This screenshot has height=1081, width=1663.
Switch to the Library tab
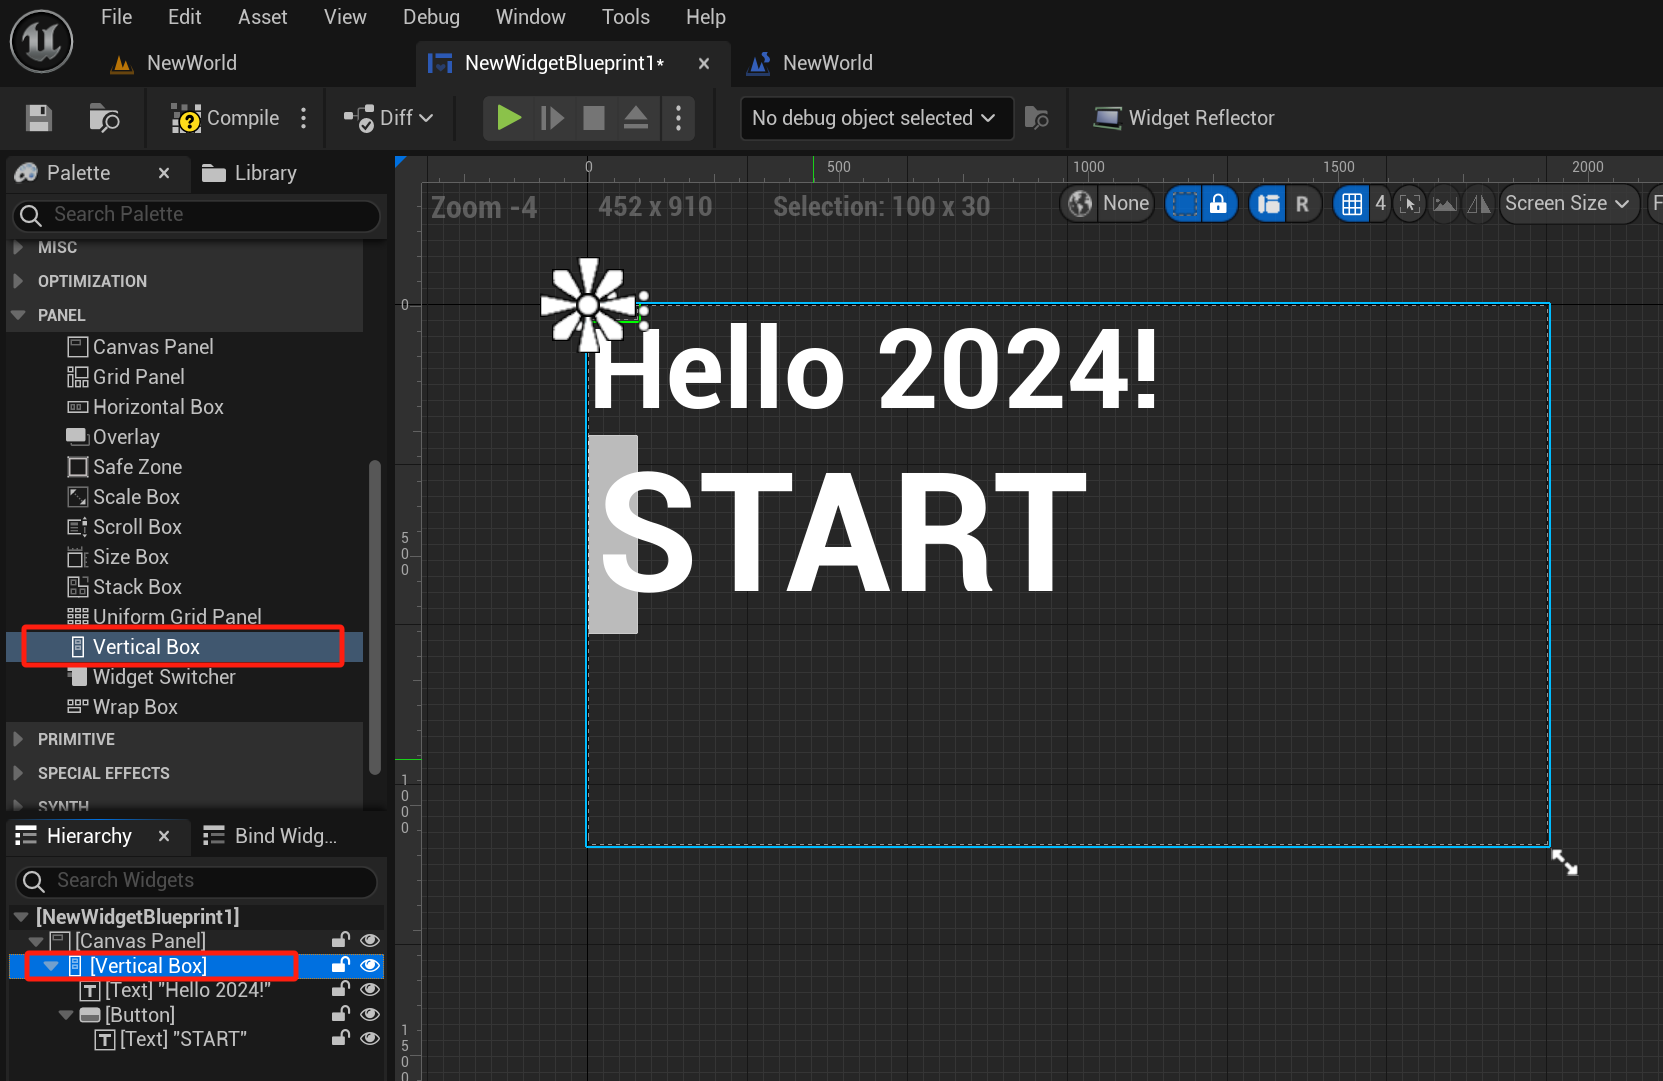click(250, 173)
